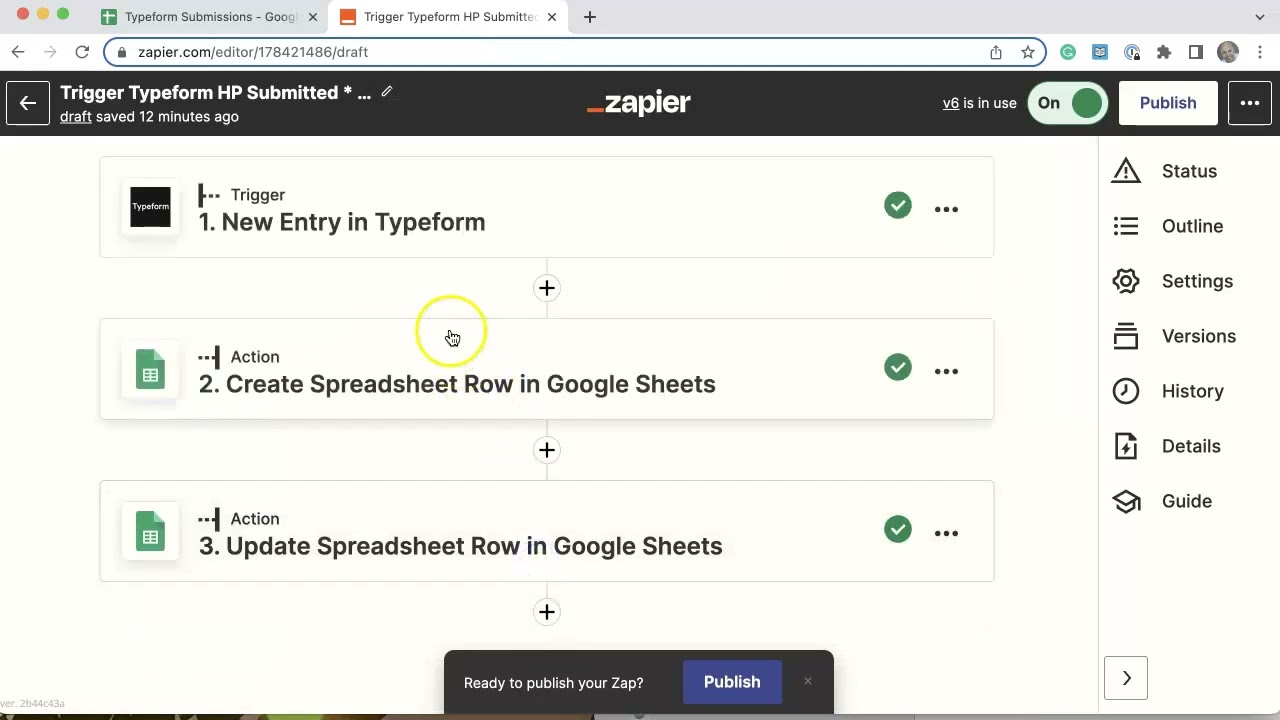Open the draft link under title
This screenshot has width=1280, height=720.
coord(76,116)
